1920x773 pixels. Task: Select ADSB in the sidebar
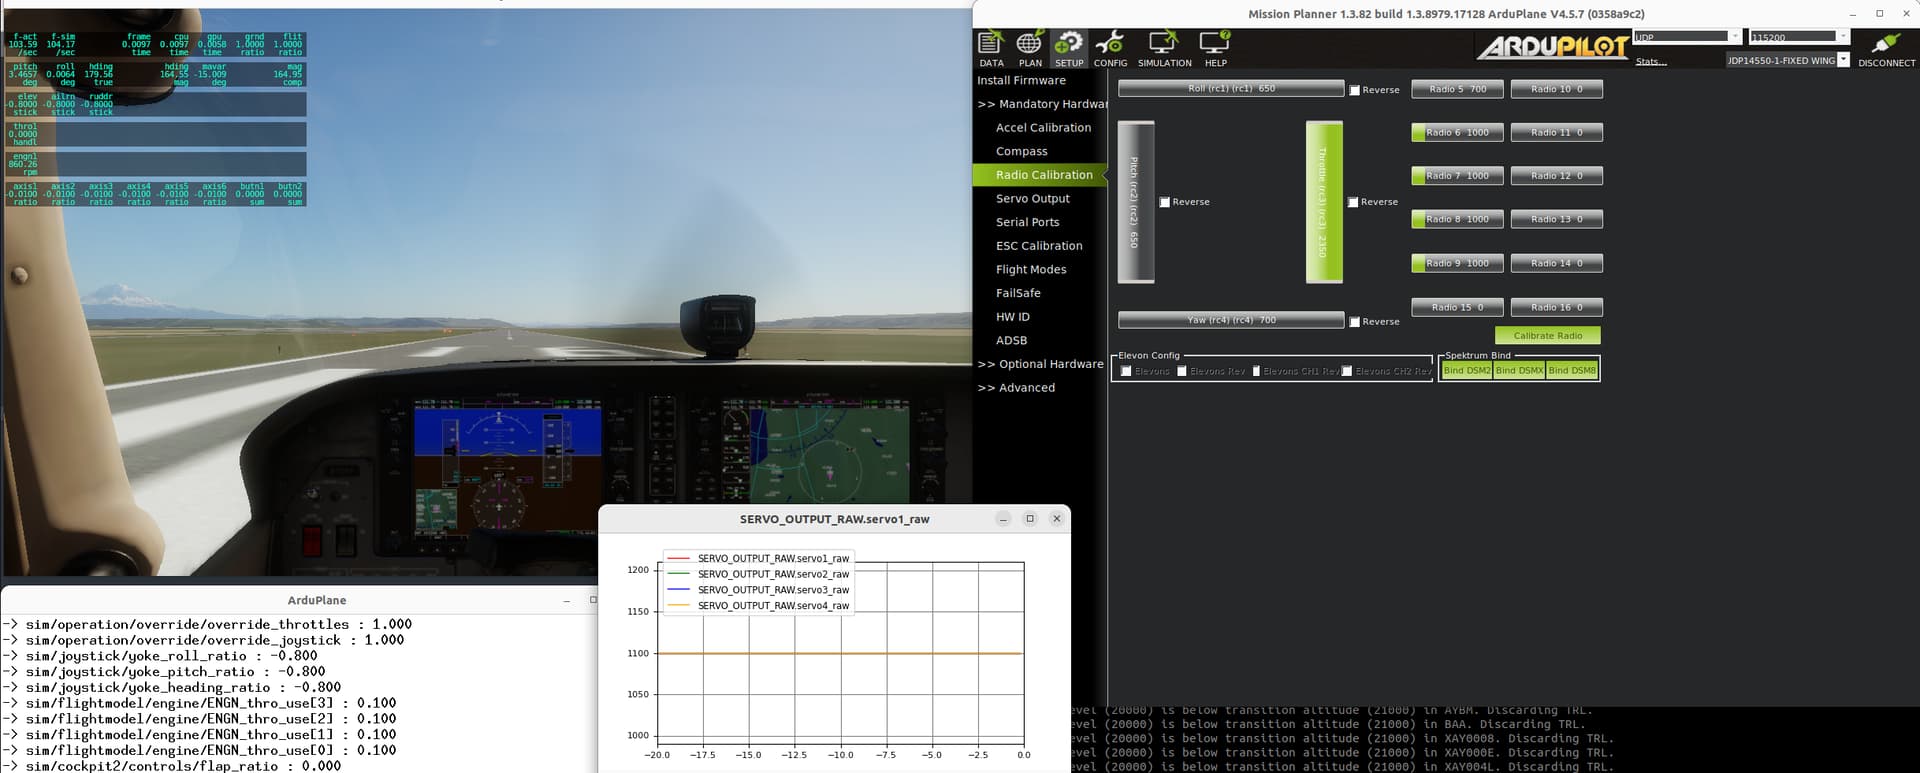[1011, 341]
